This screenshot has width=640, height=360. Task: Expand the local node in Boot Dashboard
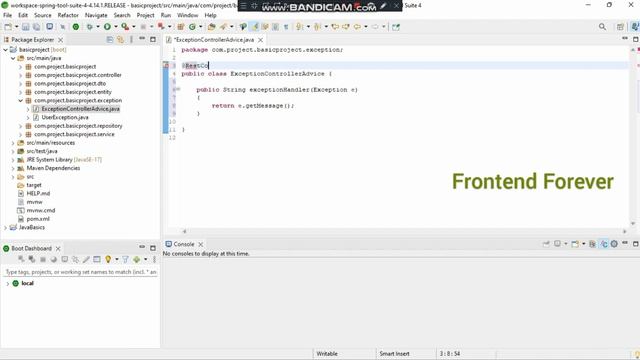click(7, 283)
